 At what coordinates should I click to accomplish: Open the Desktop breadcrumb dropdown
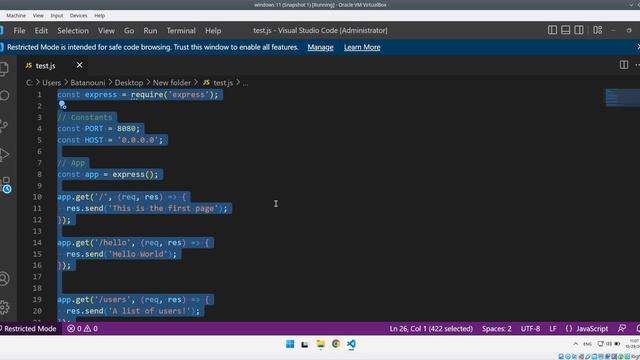tap(129, 82)
